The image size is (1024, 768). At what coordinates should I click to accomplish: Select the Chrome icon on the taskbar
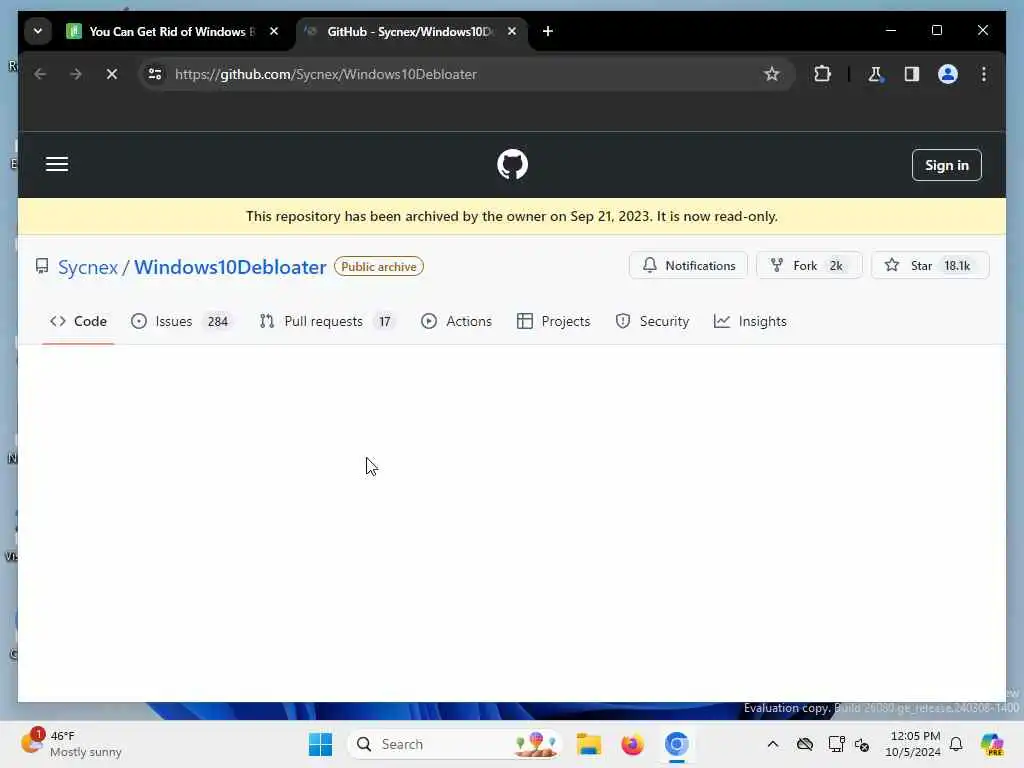677,744
